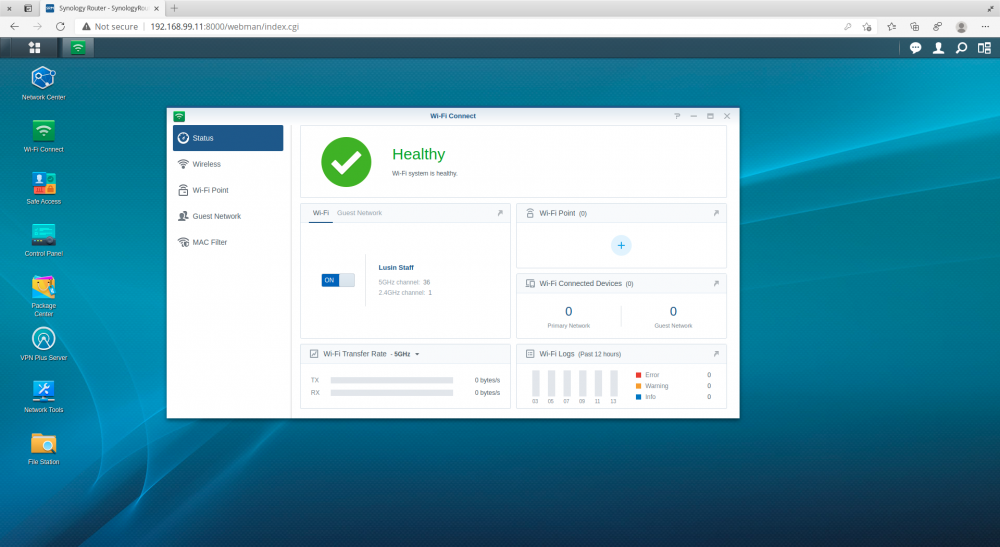Add page to browser favorites star
The width and height of the screenshot is (1000, 547).
(x=867, y=27)
